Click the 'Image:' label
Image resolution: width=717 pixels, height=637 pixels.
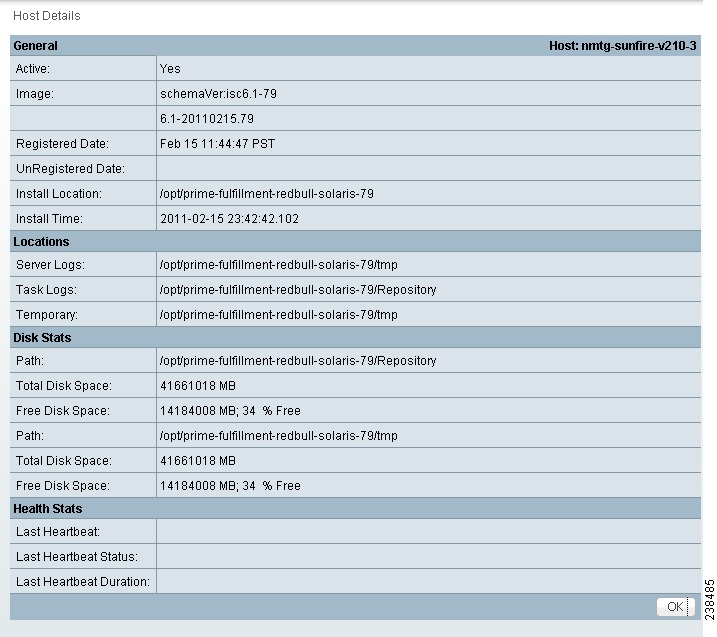click(35, 94)
